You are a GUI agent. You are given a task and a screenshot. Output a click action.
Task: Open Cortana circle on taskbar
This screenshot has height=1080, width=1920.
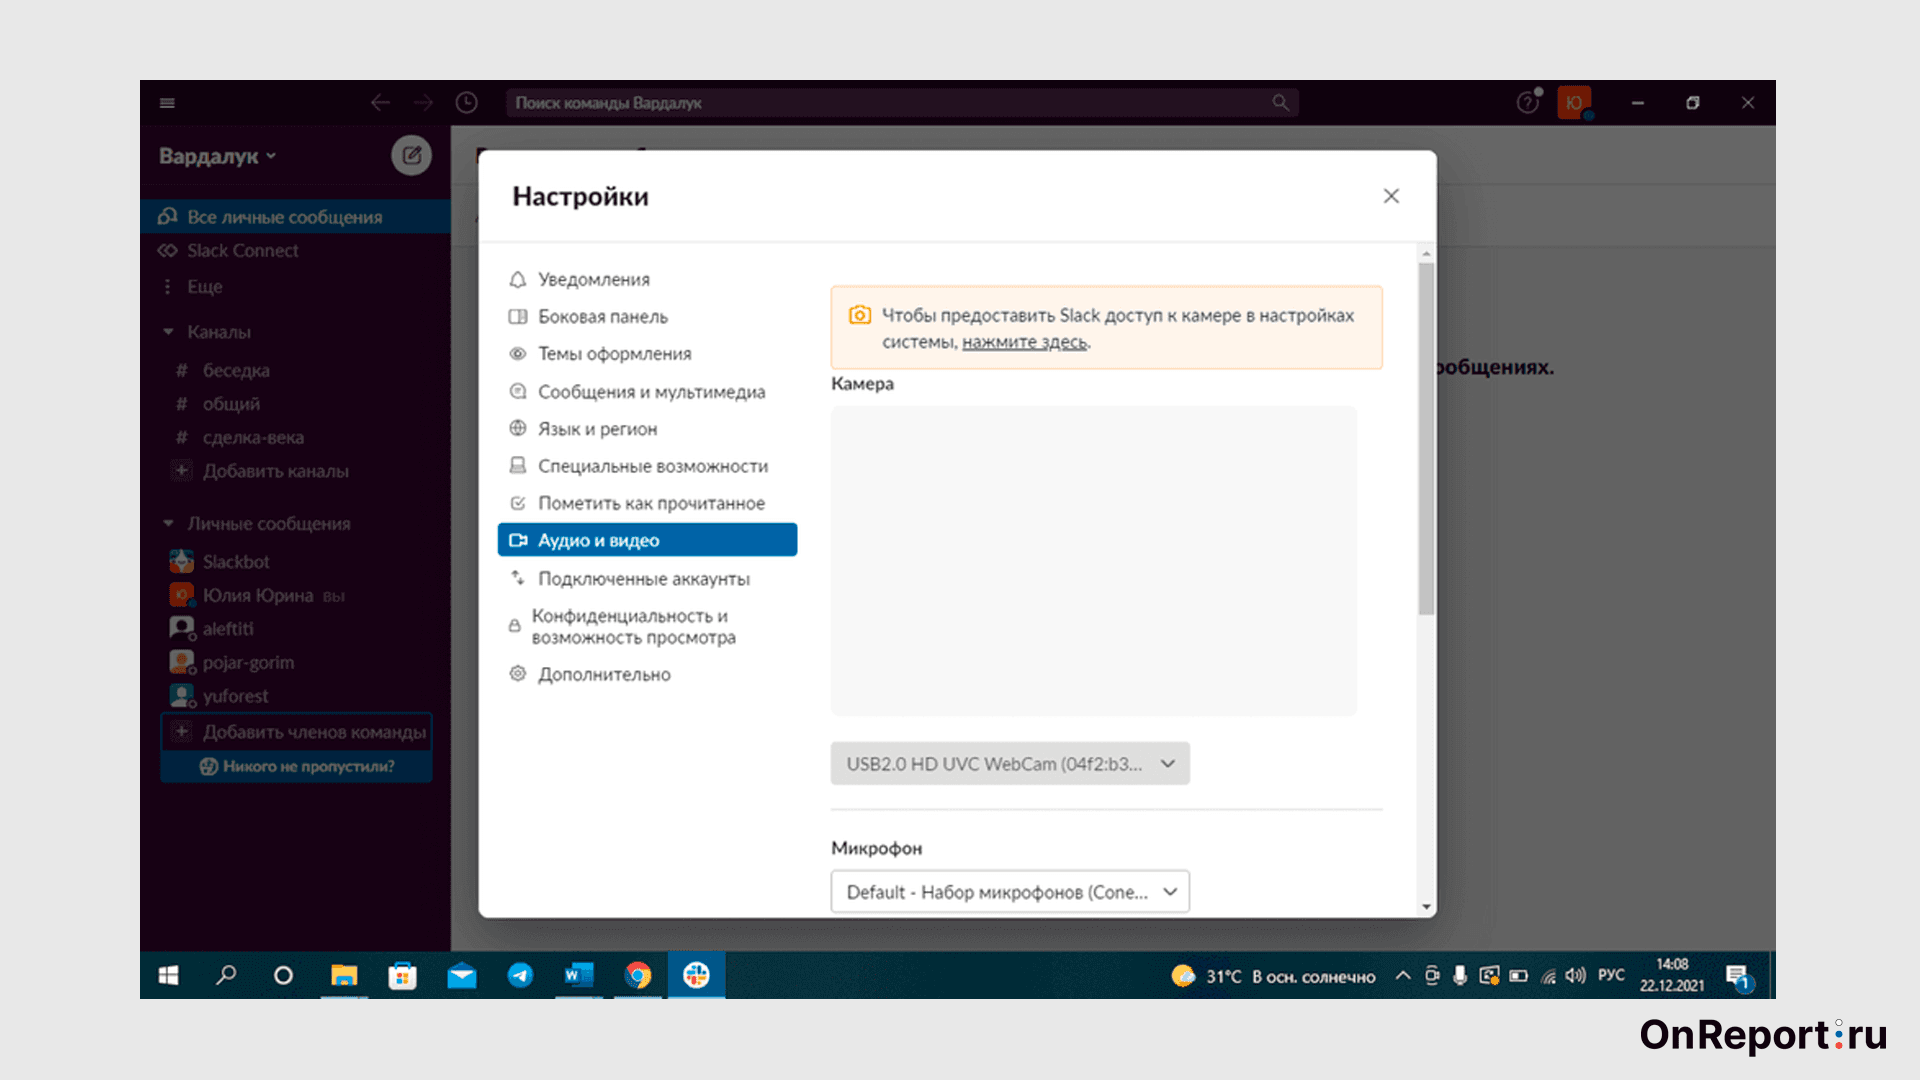coord(283,975)
